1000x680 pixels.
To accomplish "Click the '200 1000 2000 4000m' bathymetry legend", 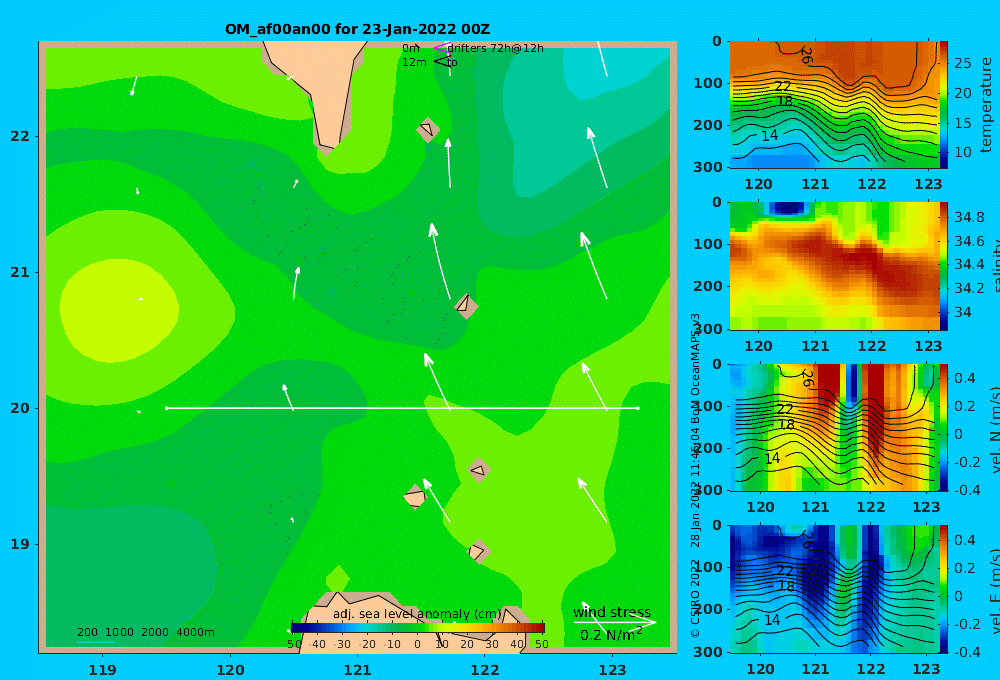I will [x=145, y=632].
